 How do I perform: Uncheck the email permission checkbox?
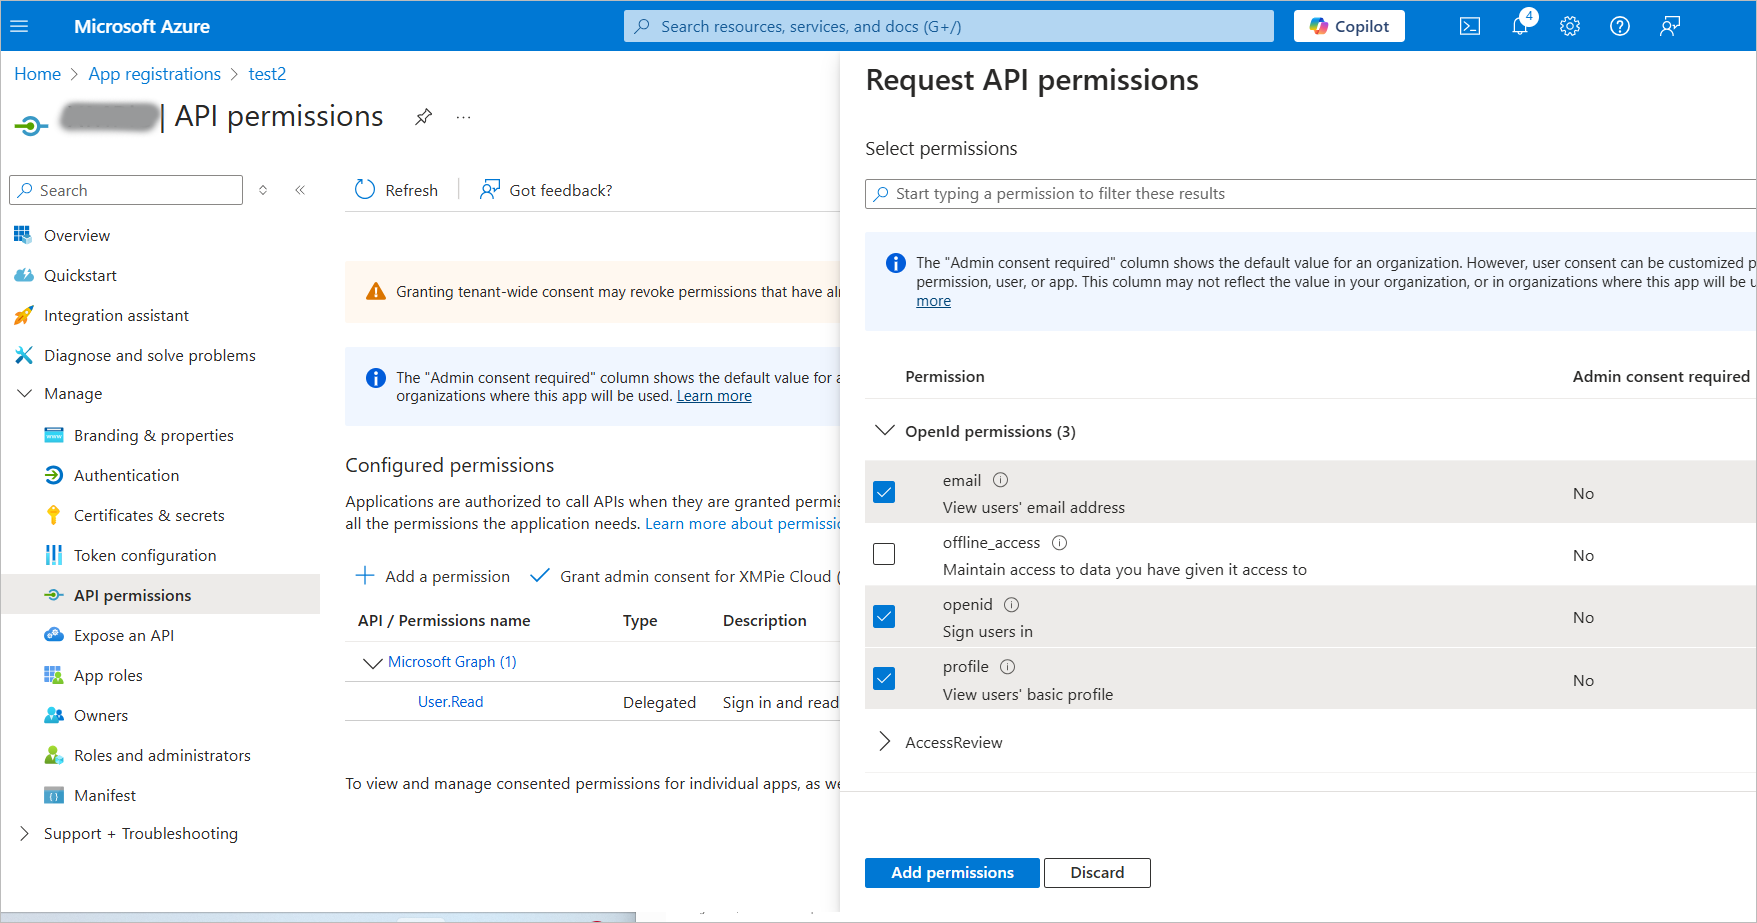884,492
